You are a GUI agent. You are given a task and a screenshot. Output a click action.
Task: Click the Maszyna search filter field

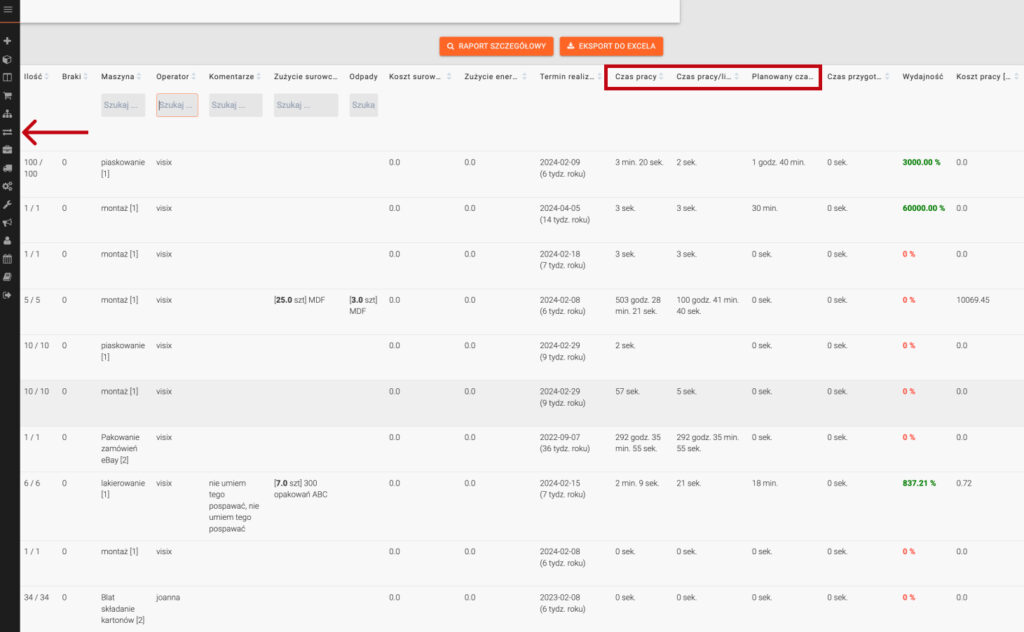point(123,105)
